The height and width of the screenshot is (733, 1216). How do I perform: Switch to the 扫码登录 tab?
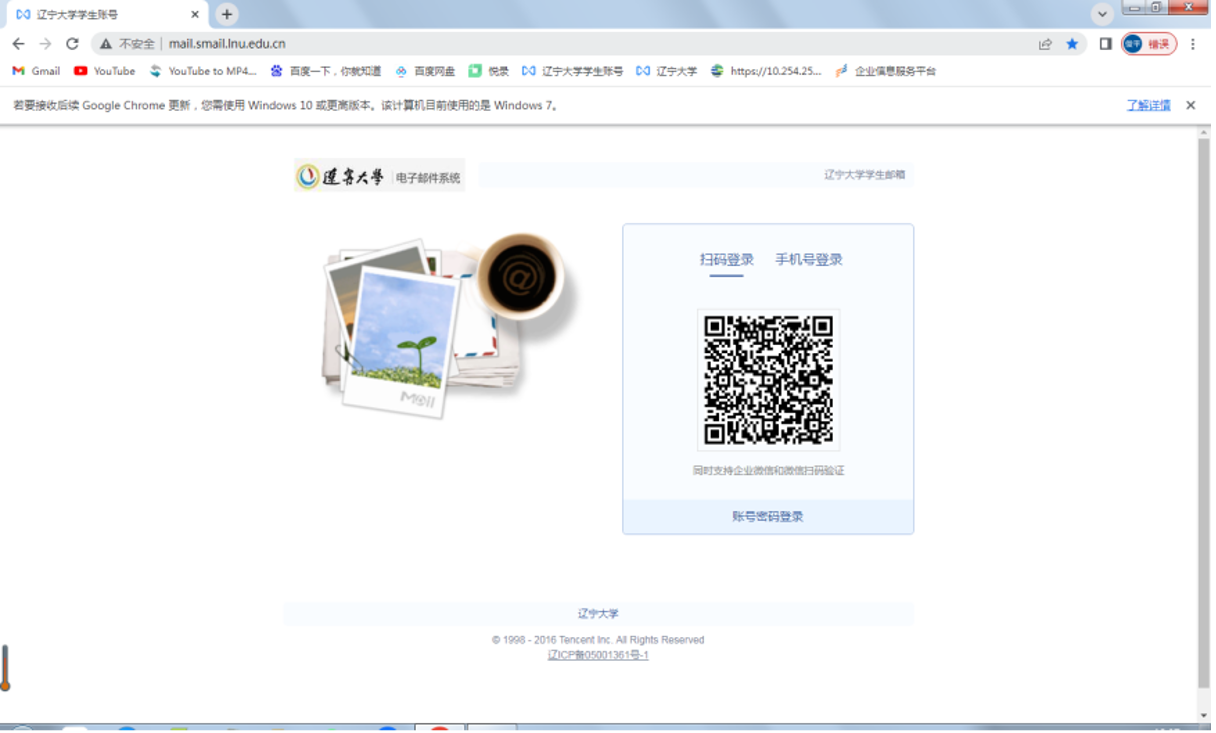pos(726,260)
